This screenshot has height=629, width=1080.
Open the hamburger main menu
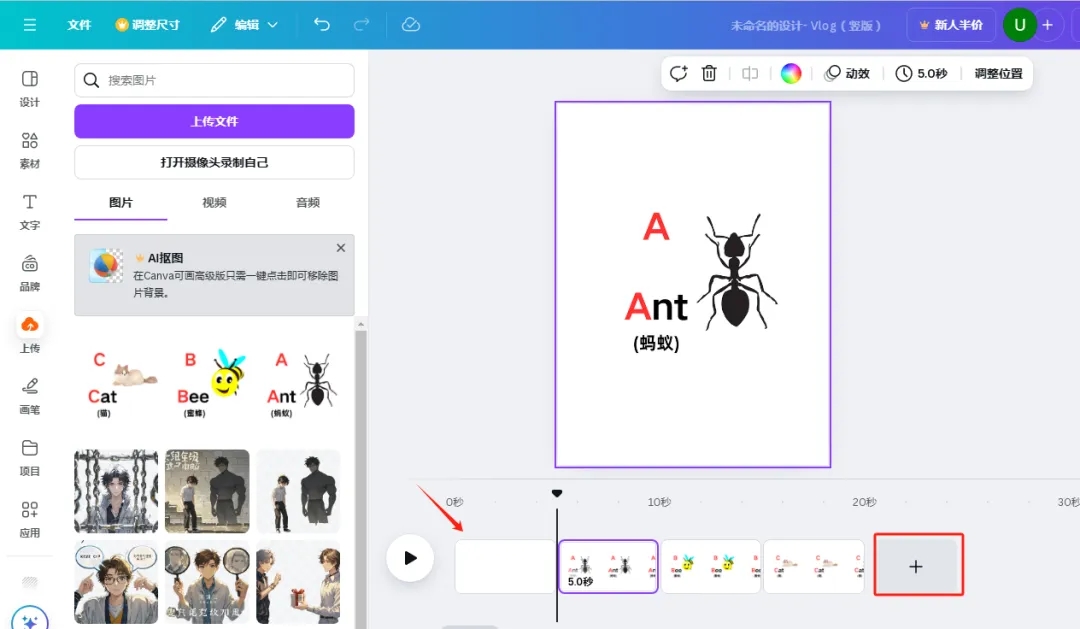(x=30, y=25)
